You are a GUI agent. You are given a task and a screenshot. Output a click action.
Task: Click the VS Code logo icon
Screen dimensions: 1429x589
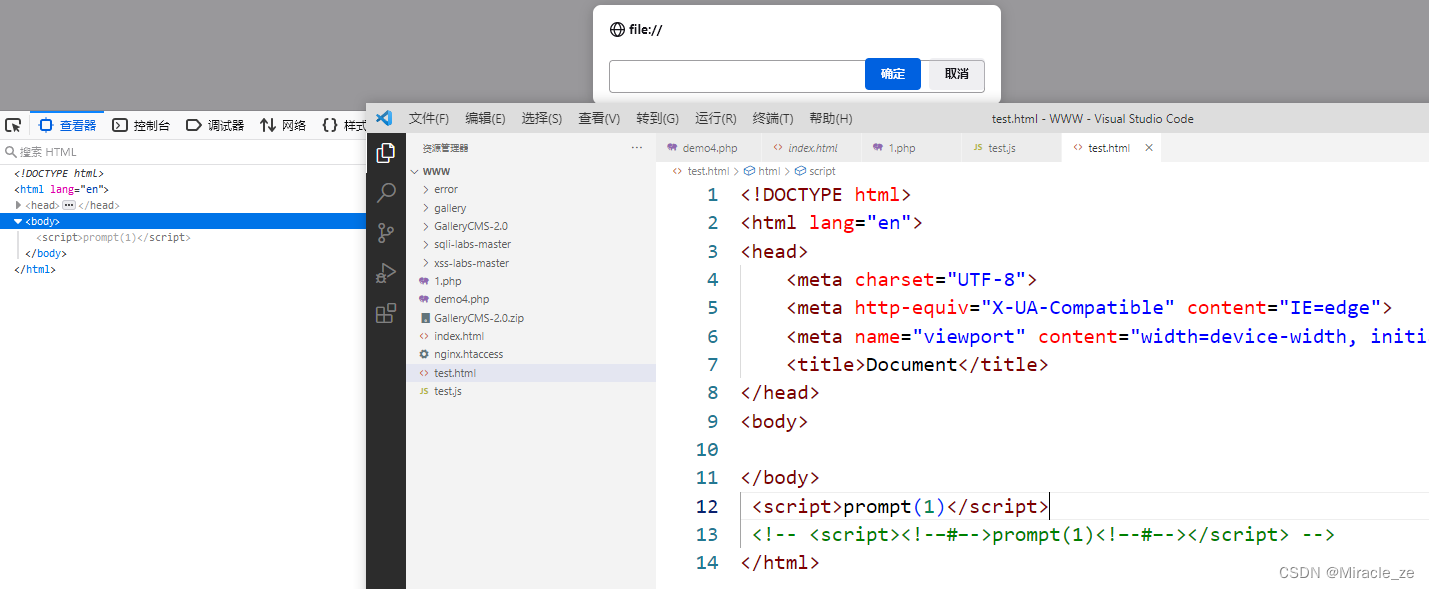[384, 118]
